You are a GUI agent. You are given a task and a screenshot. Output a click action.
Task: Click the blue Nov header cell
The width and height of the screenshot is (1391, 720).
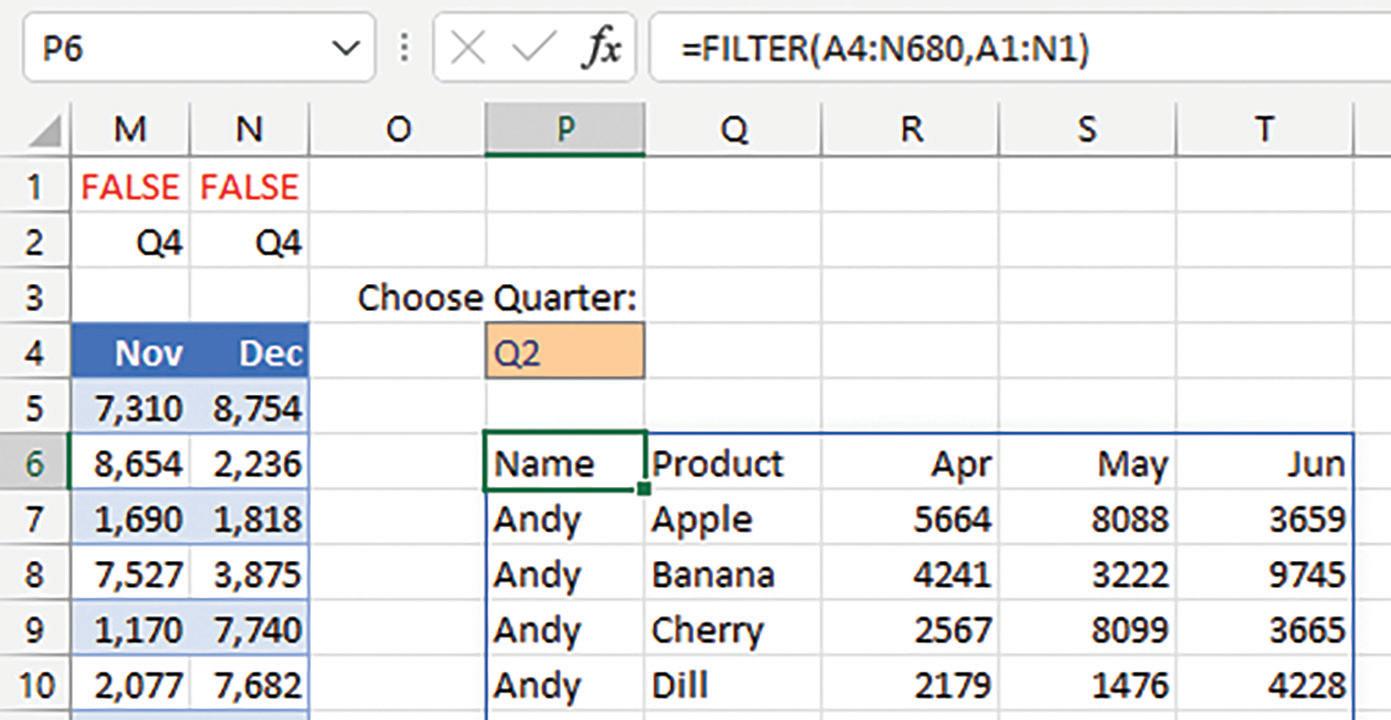point(131,352)
